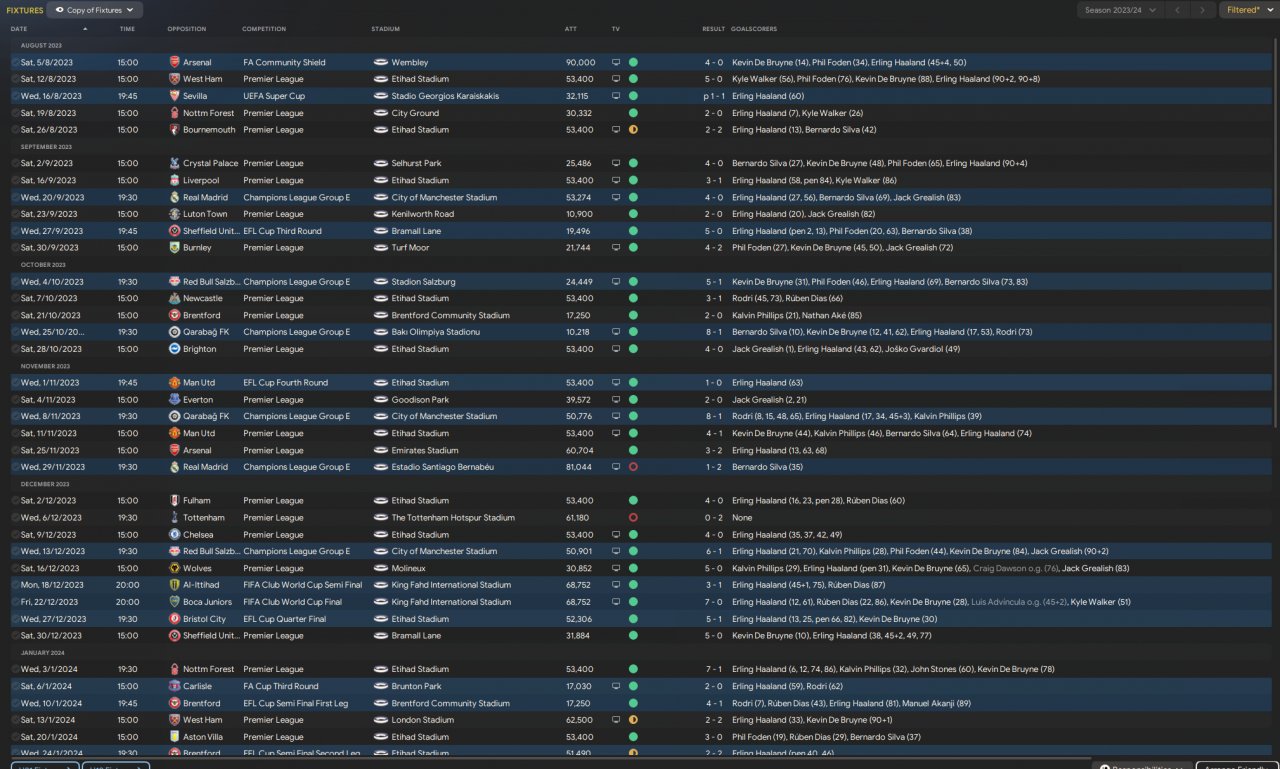
Task: Click the TV icon on the Arsenal Community Shield row
Action: coord(616,63)
